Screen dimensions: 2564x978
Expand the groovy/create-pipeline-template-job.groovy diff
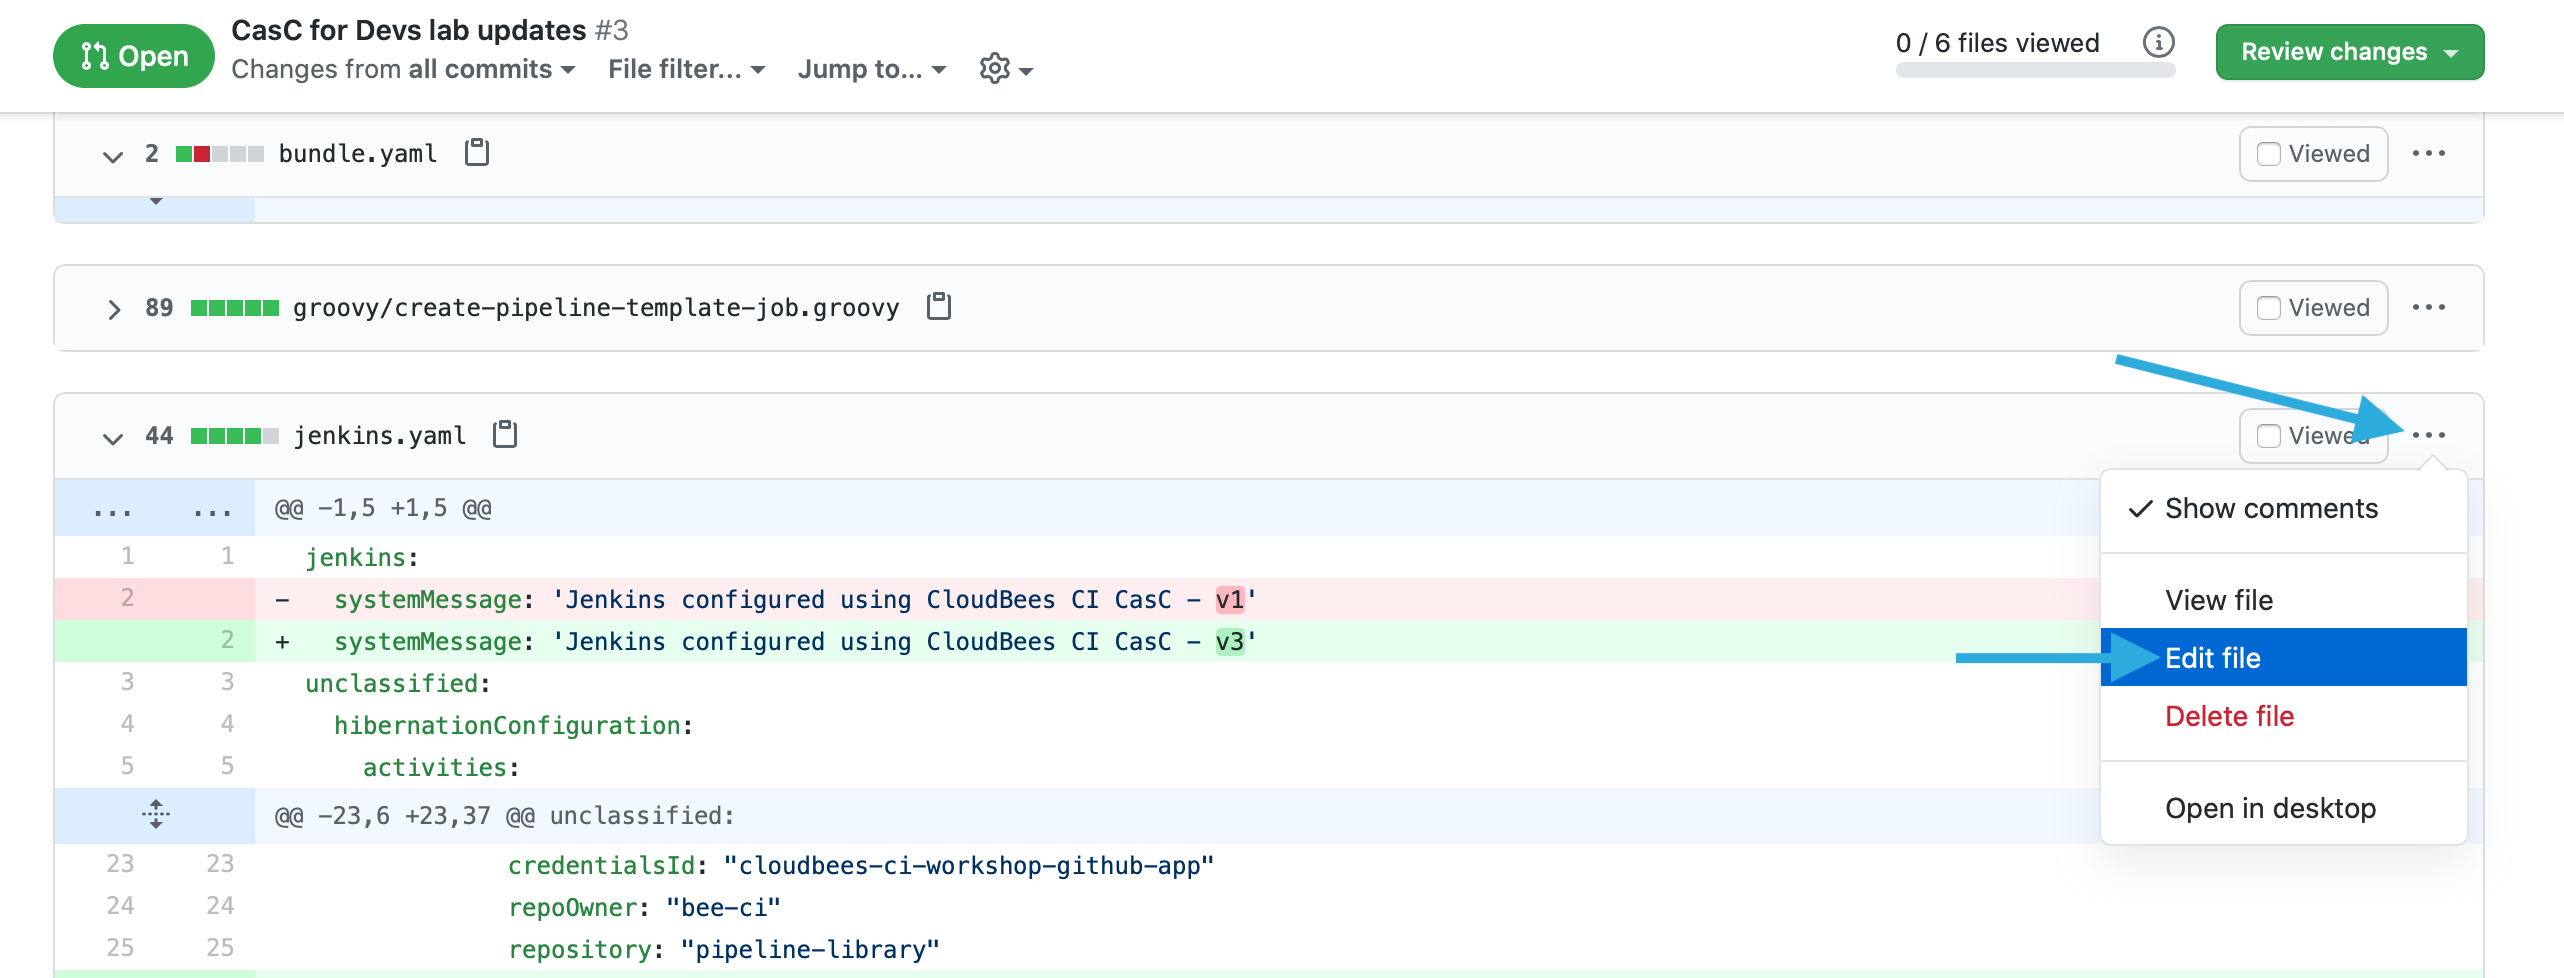click(114, 308)
